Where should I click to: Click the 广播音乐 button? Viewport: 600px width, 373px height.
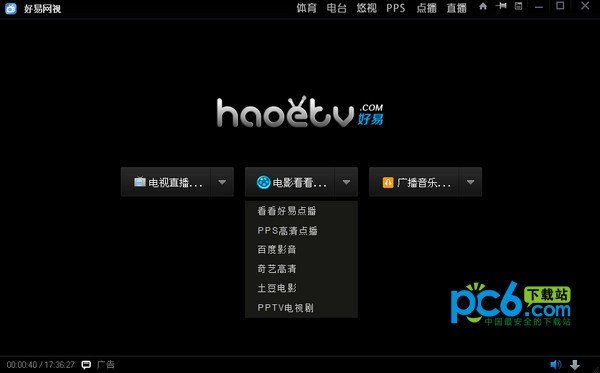point(414,182)
